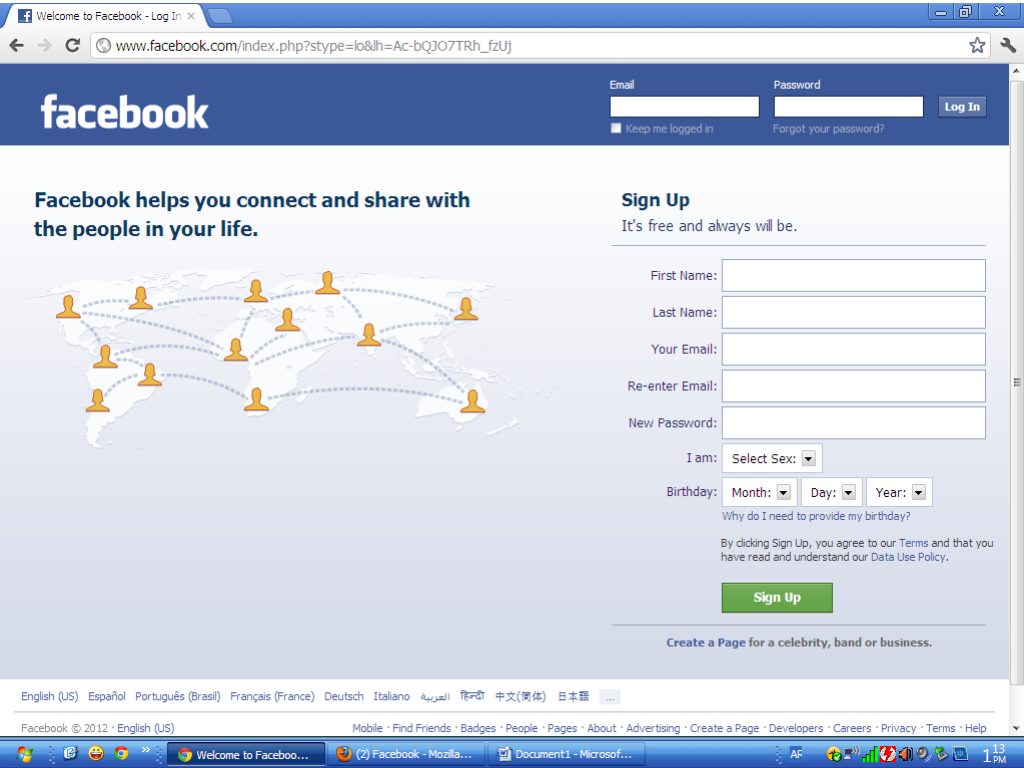Screen dimensions: 1024x768
Task: Switch to Welcome to Facebook taskbar item
Action: pos(246,754)
